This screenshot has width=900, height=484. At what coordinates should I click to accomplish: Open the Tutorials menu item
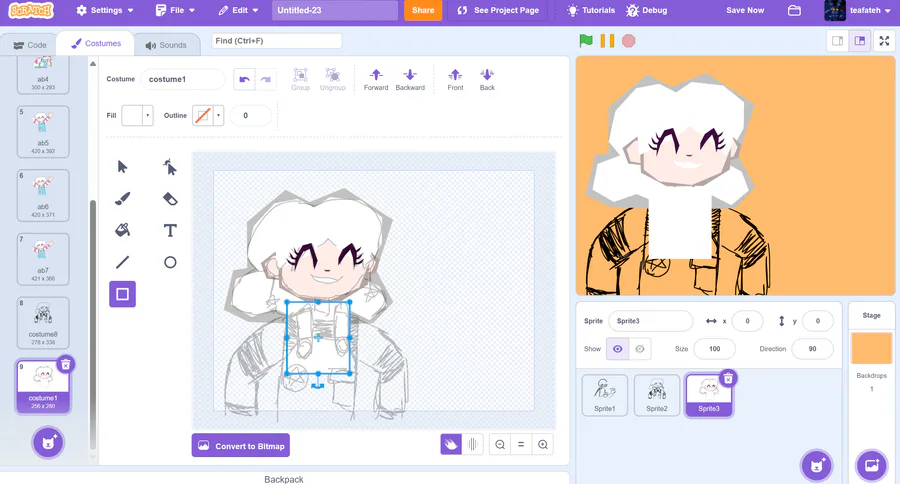pos(591,10)
